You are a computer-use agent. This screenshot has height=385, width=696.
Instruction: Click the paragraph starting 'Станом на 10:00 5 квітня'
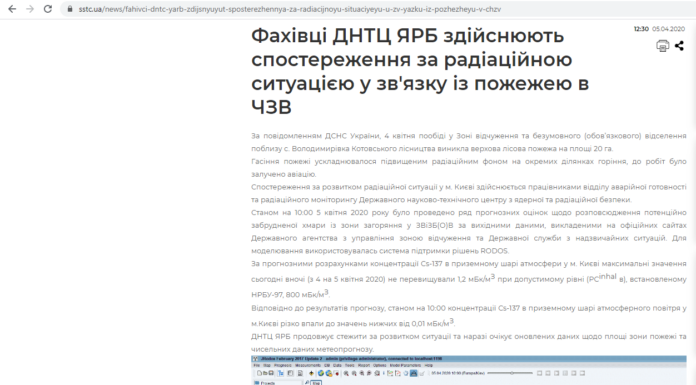coord(469,231)
